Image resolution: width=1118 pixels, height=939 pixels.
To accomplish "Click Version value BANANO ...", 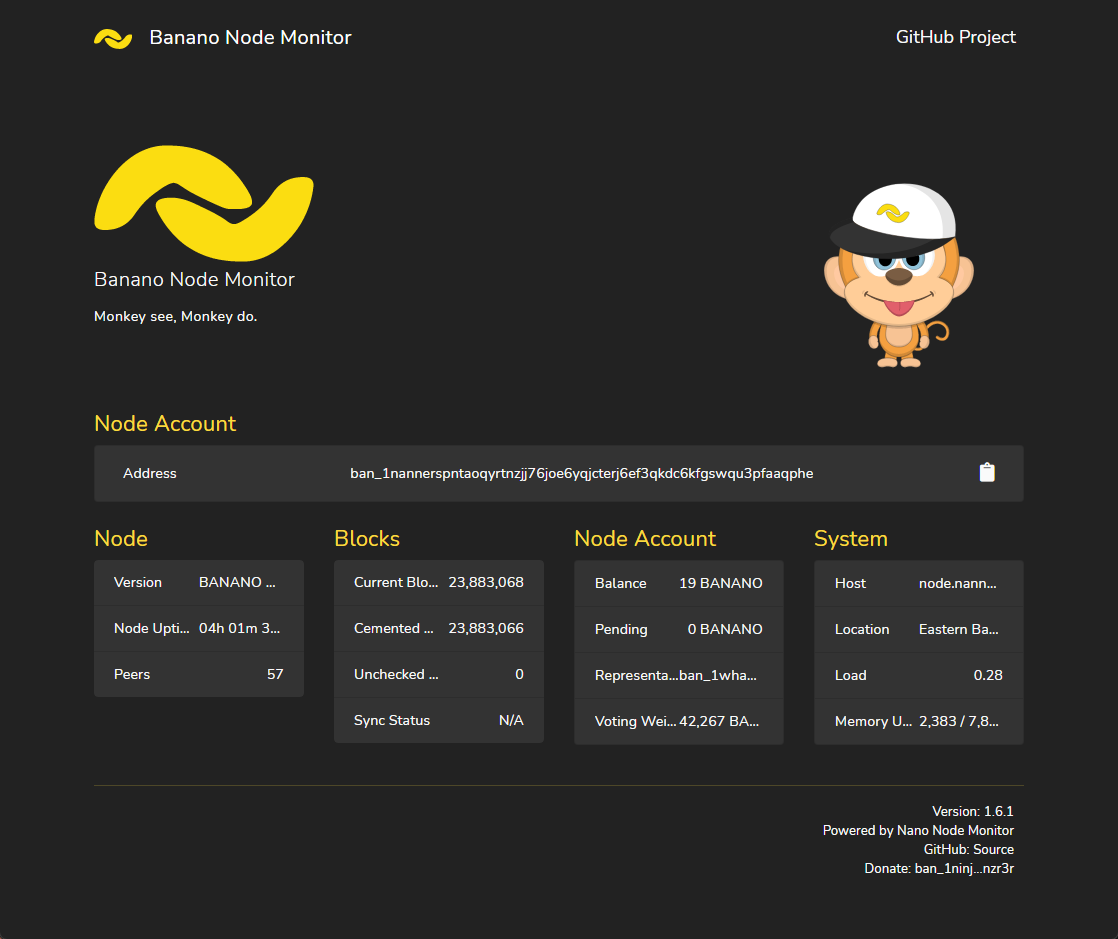I will (237, 583).
